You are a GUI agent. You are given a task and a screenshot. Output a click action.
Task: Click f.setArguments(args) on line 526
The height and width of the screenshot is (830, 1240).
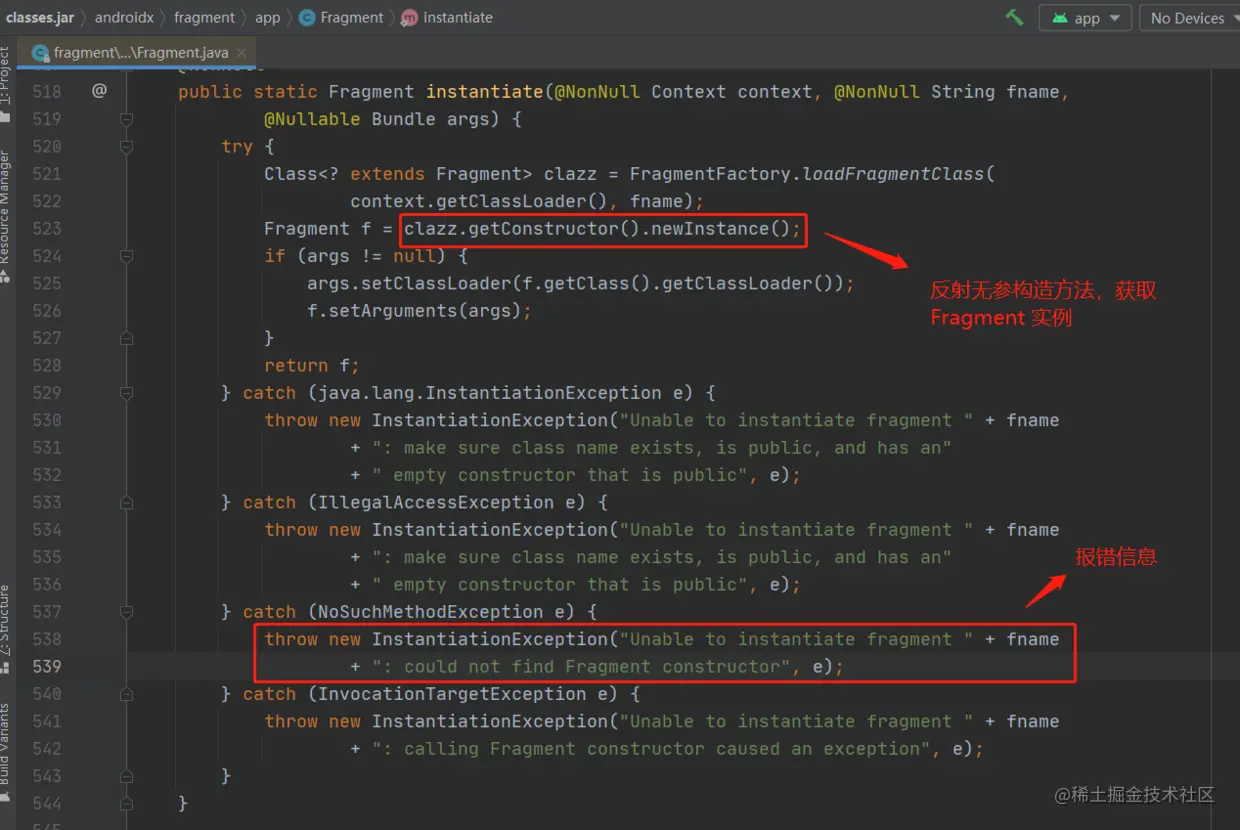coord(414,311)
